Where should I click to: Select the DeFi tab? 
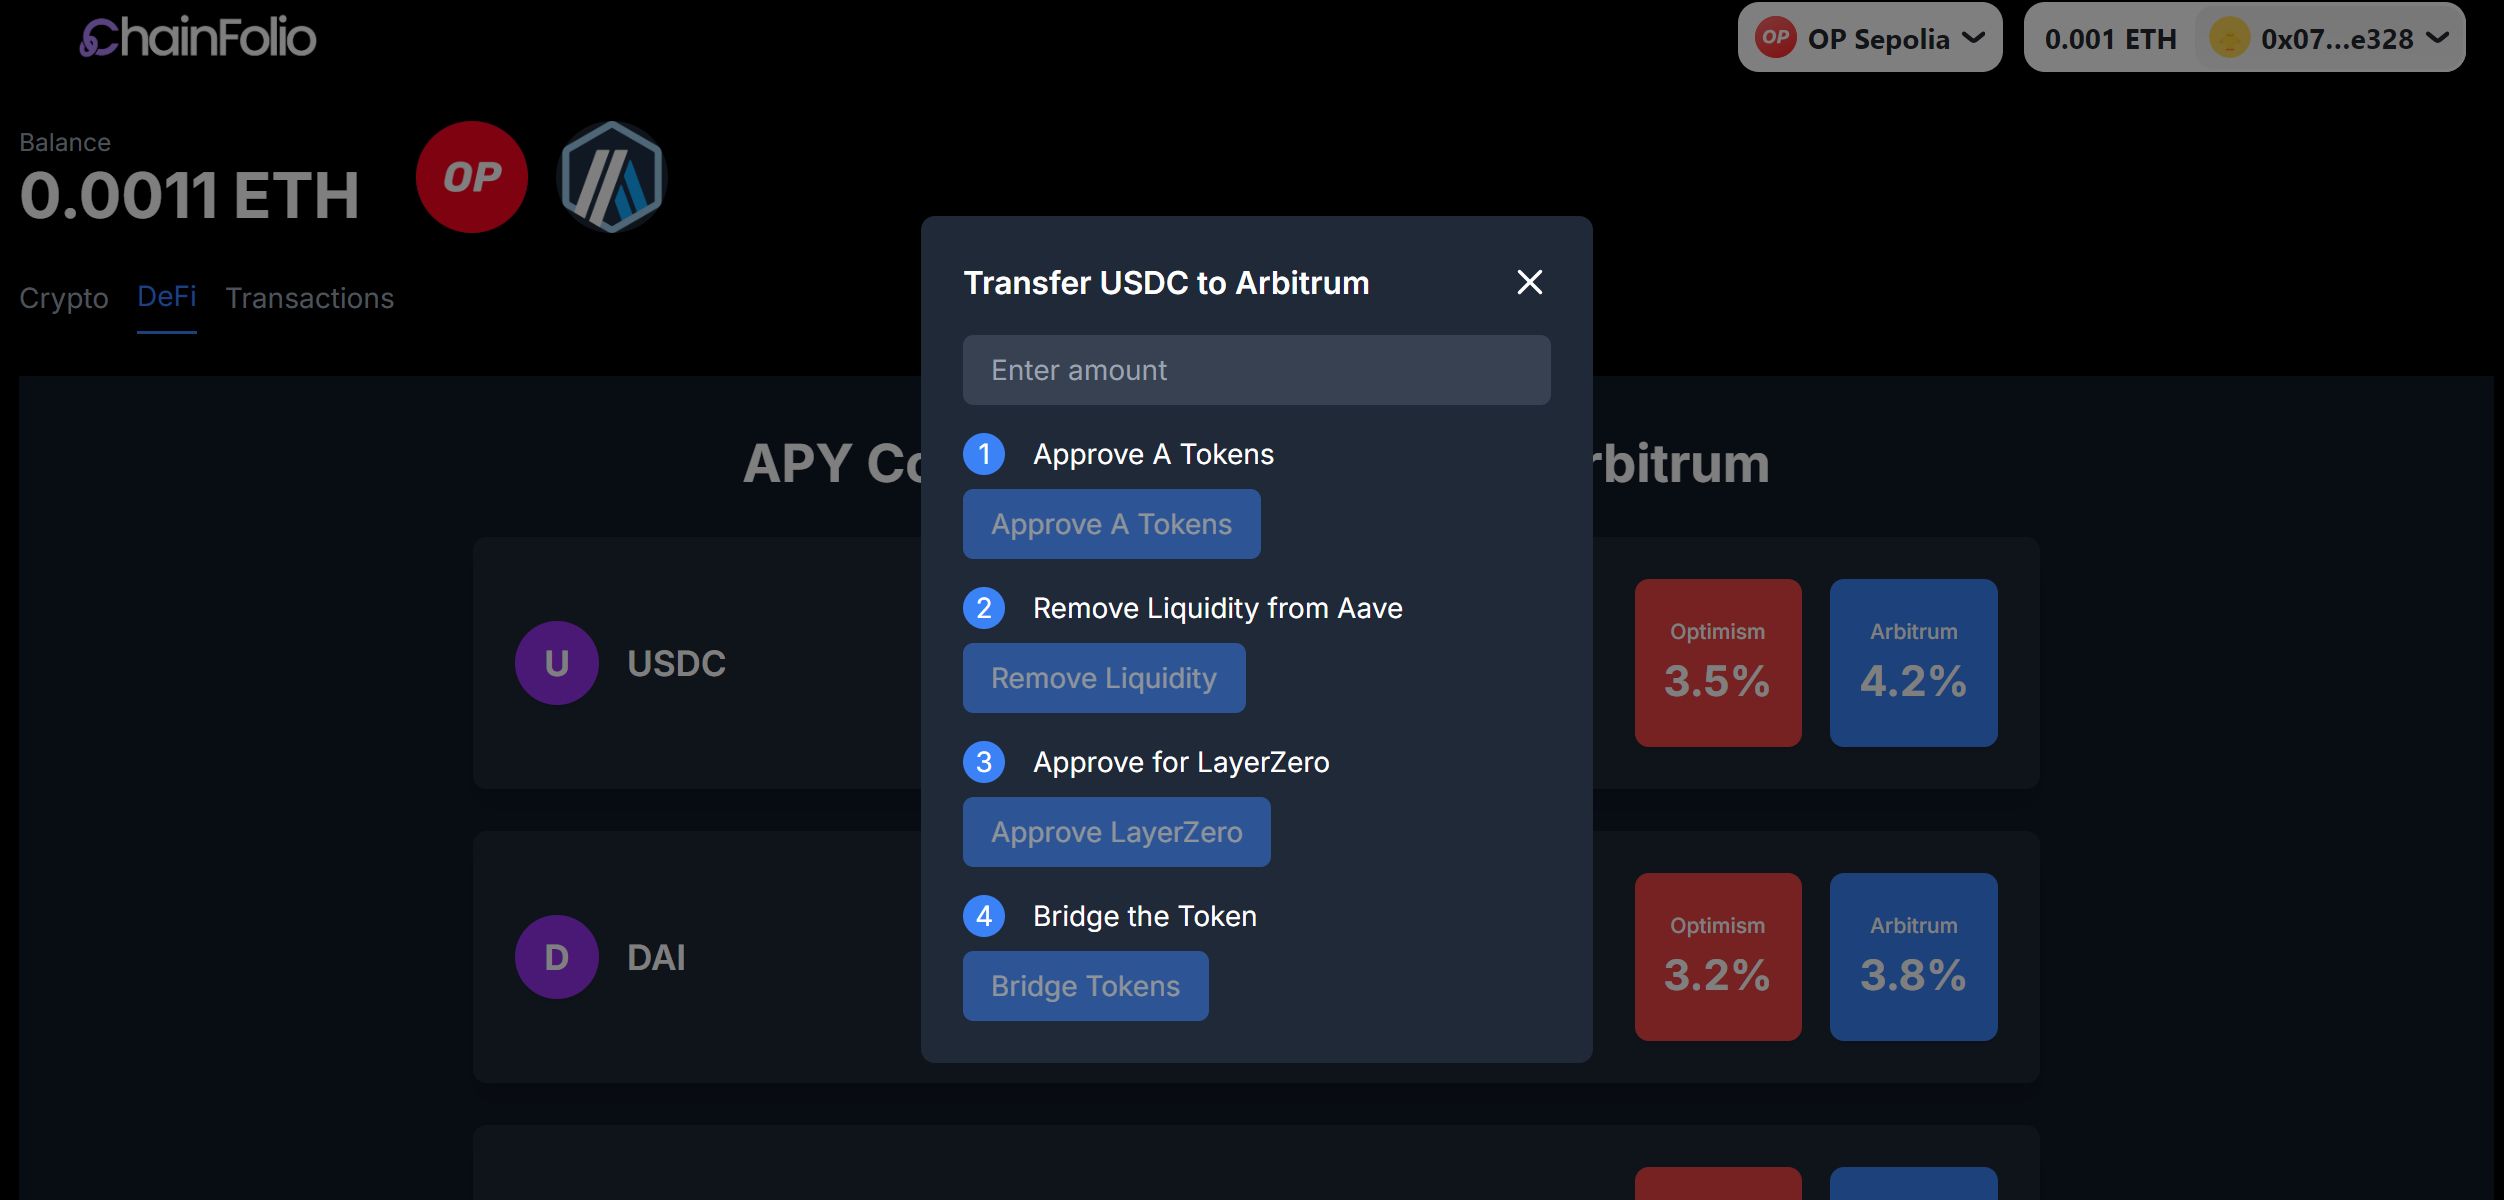(x=164, y=296)
